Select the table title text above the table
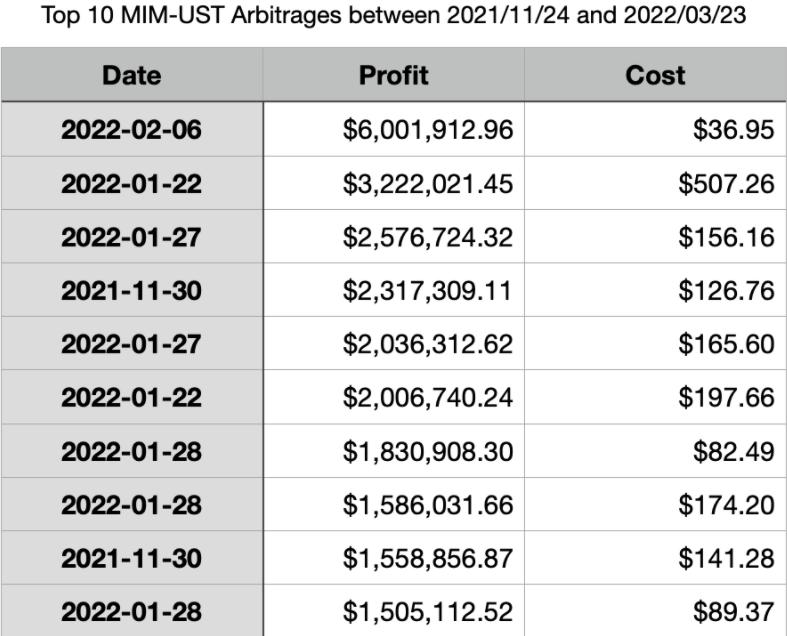 394,17
